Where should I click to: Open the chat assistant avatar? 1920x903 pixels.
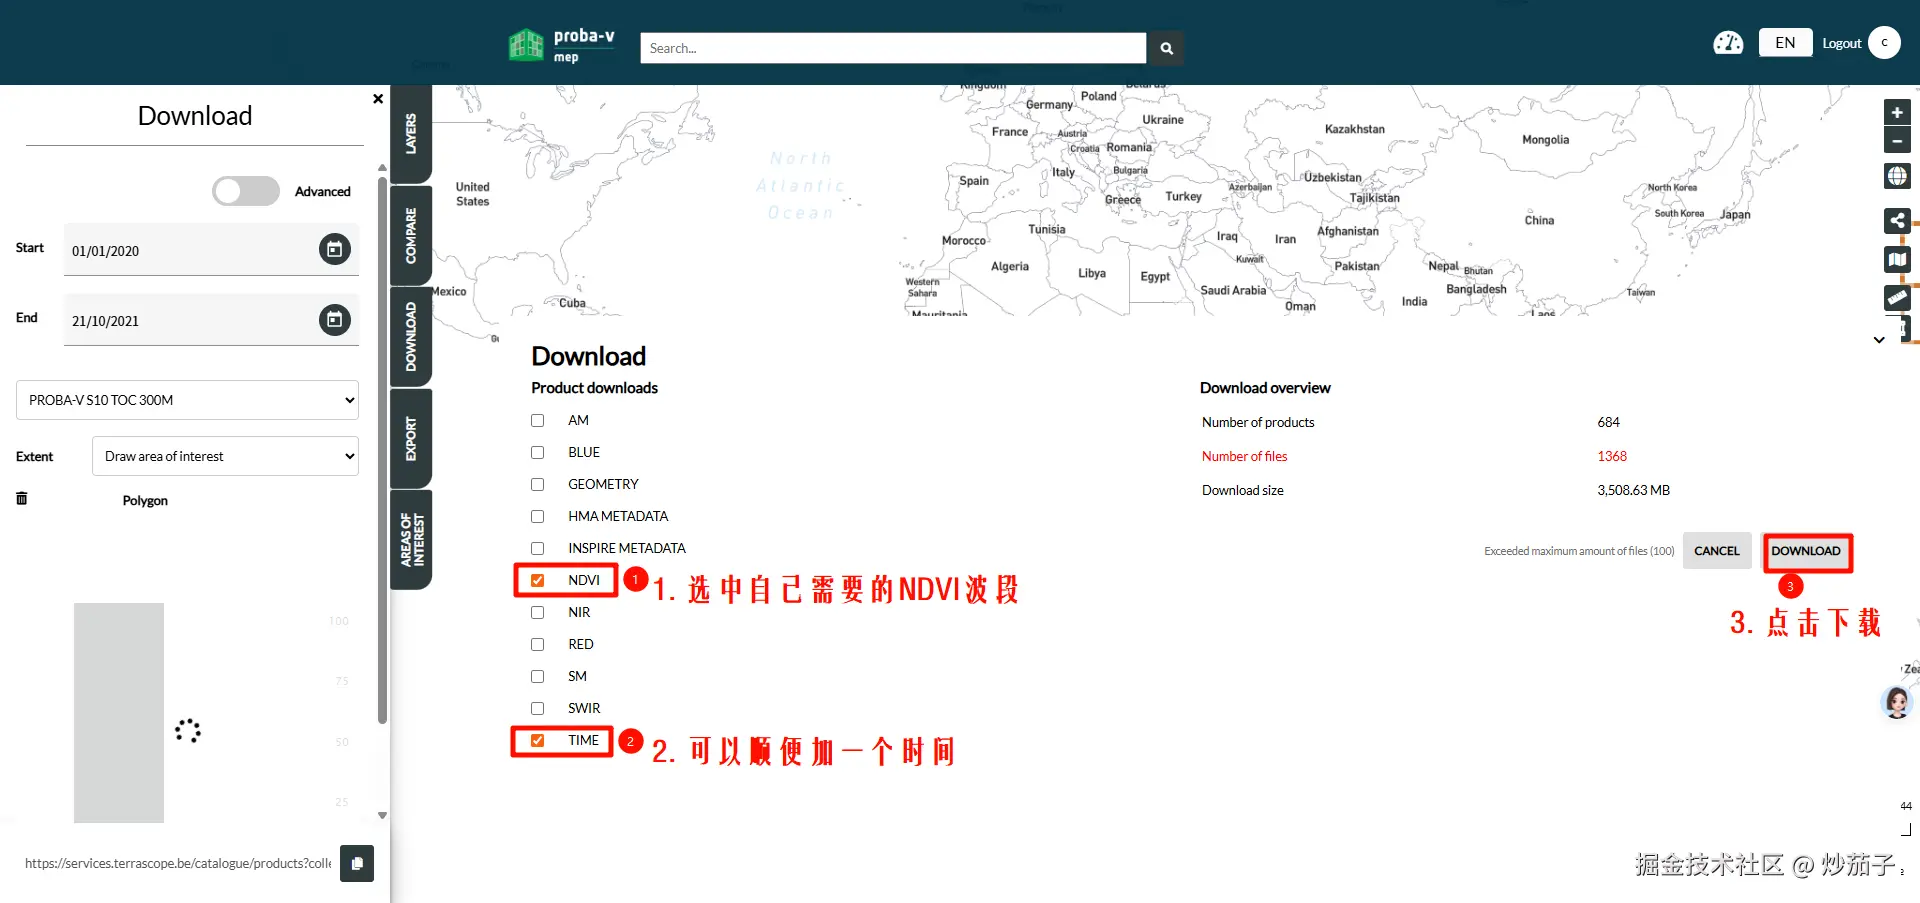(1897, 702)
